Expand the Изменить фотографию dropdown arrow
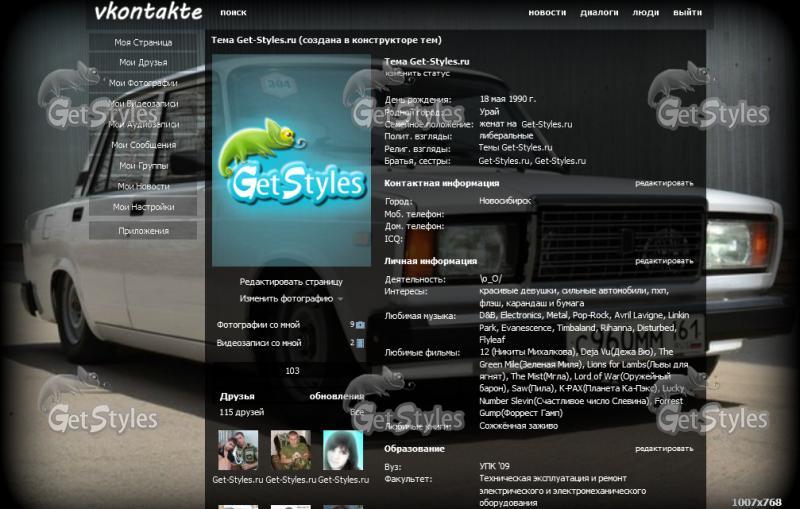Screen dimensions: 800x509 pyautogui.click(x=340, y=299)
